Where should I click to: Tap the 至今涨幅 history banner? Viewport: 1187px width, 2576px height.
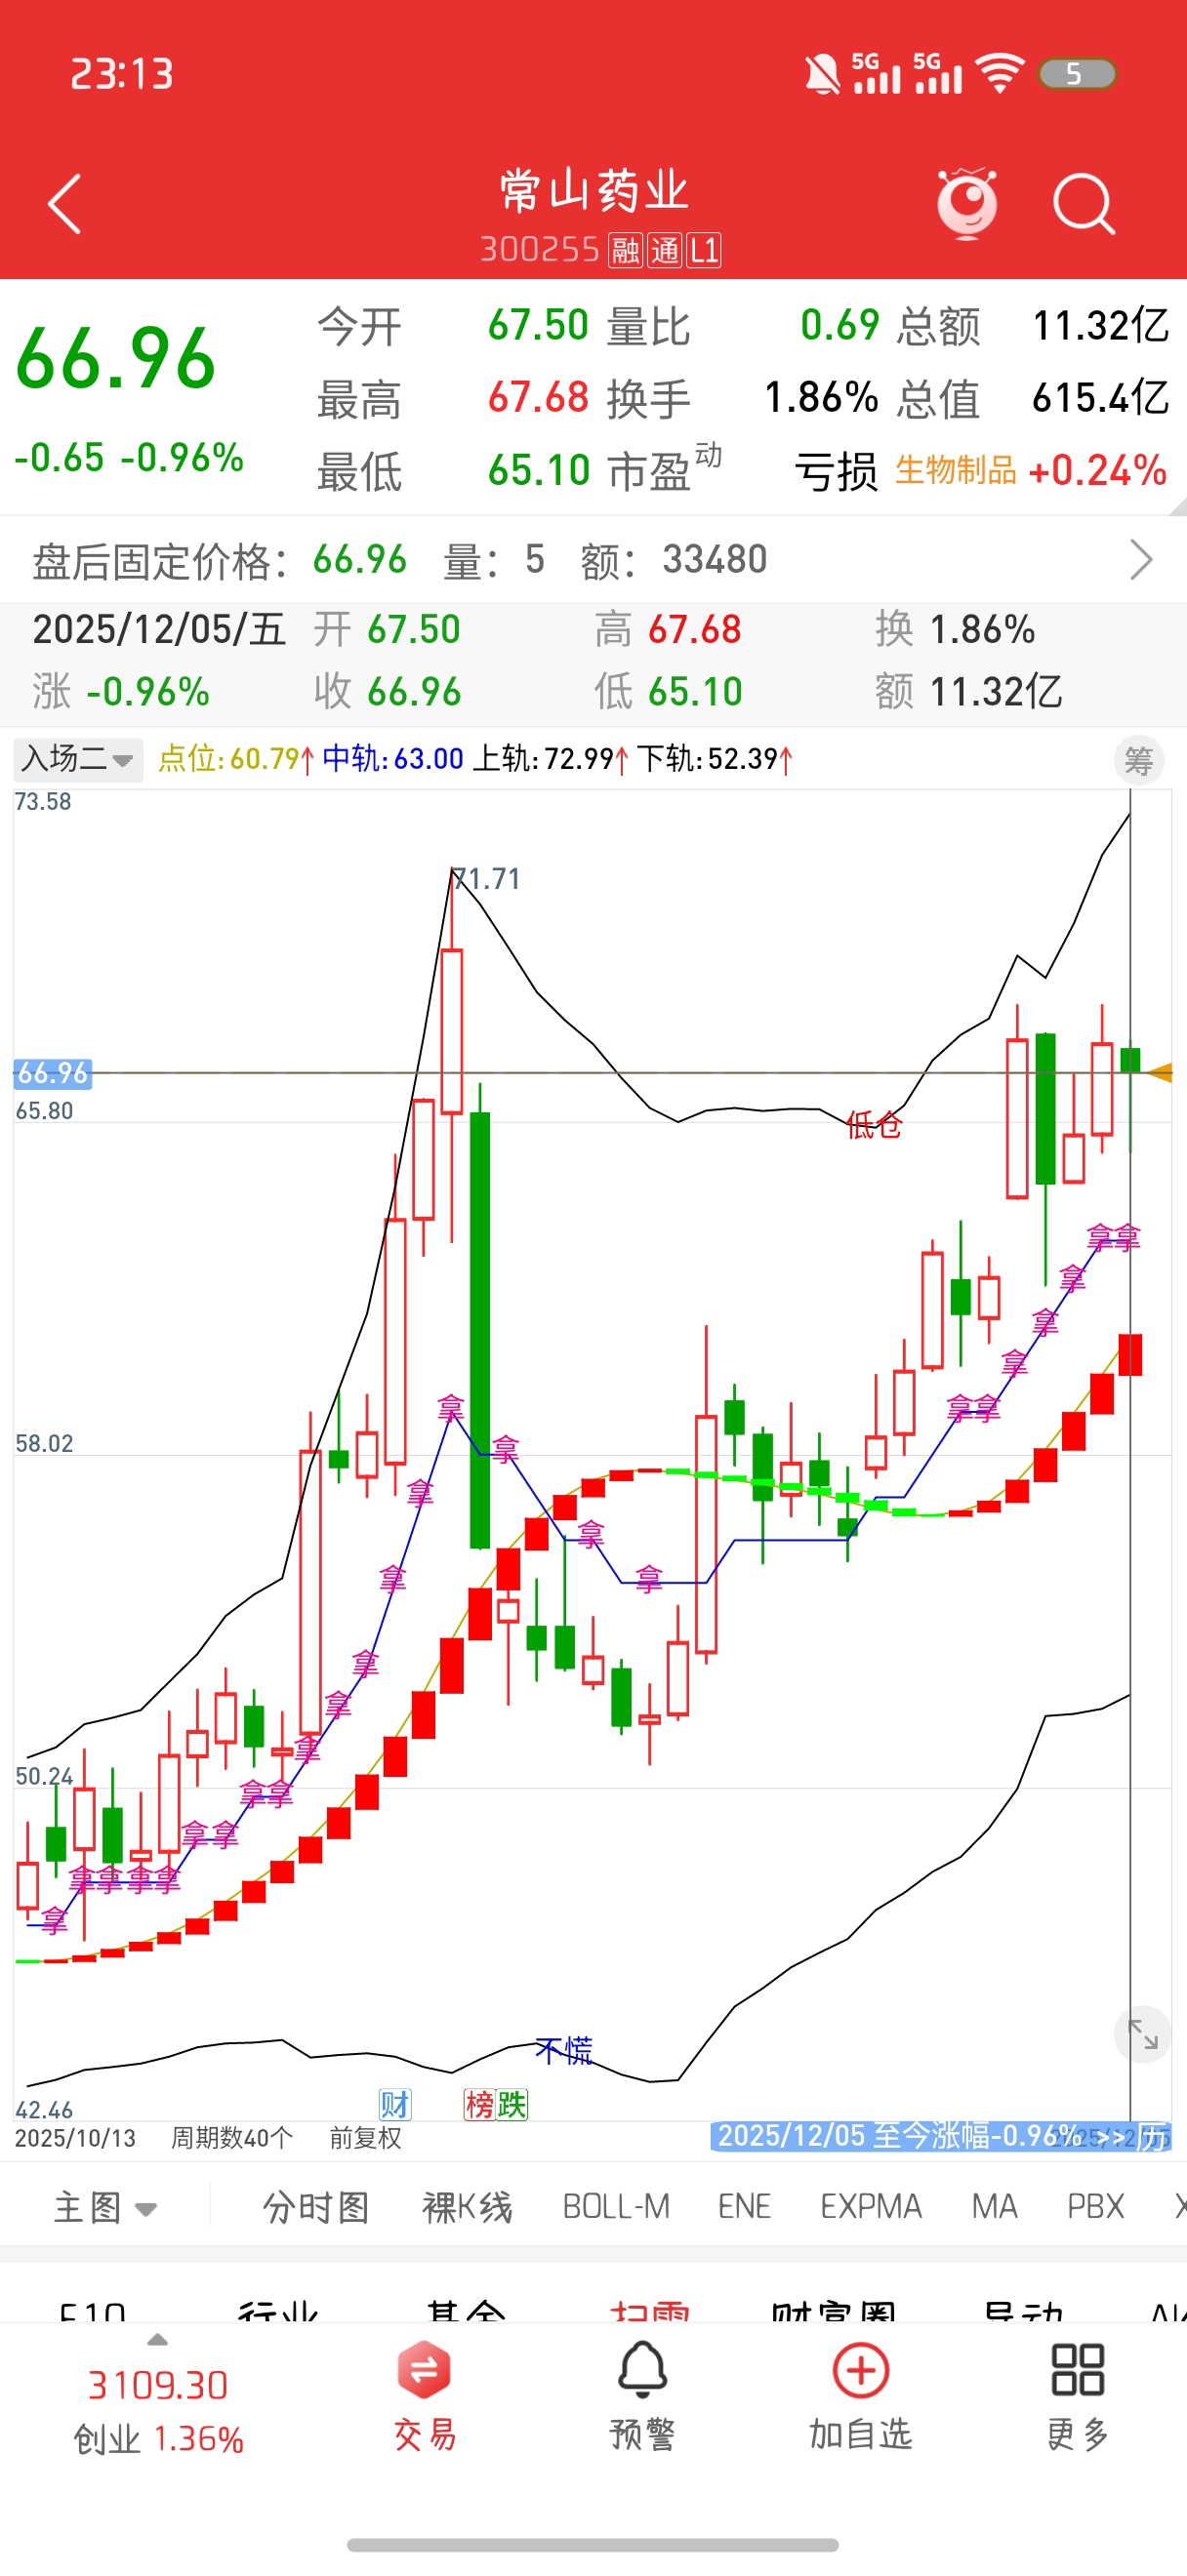940,2137
